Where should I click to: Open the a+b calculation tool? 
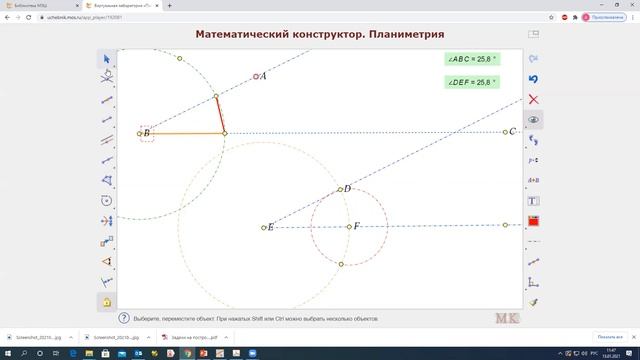(x=533, y=180)
